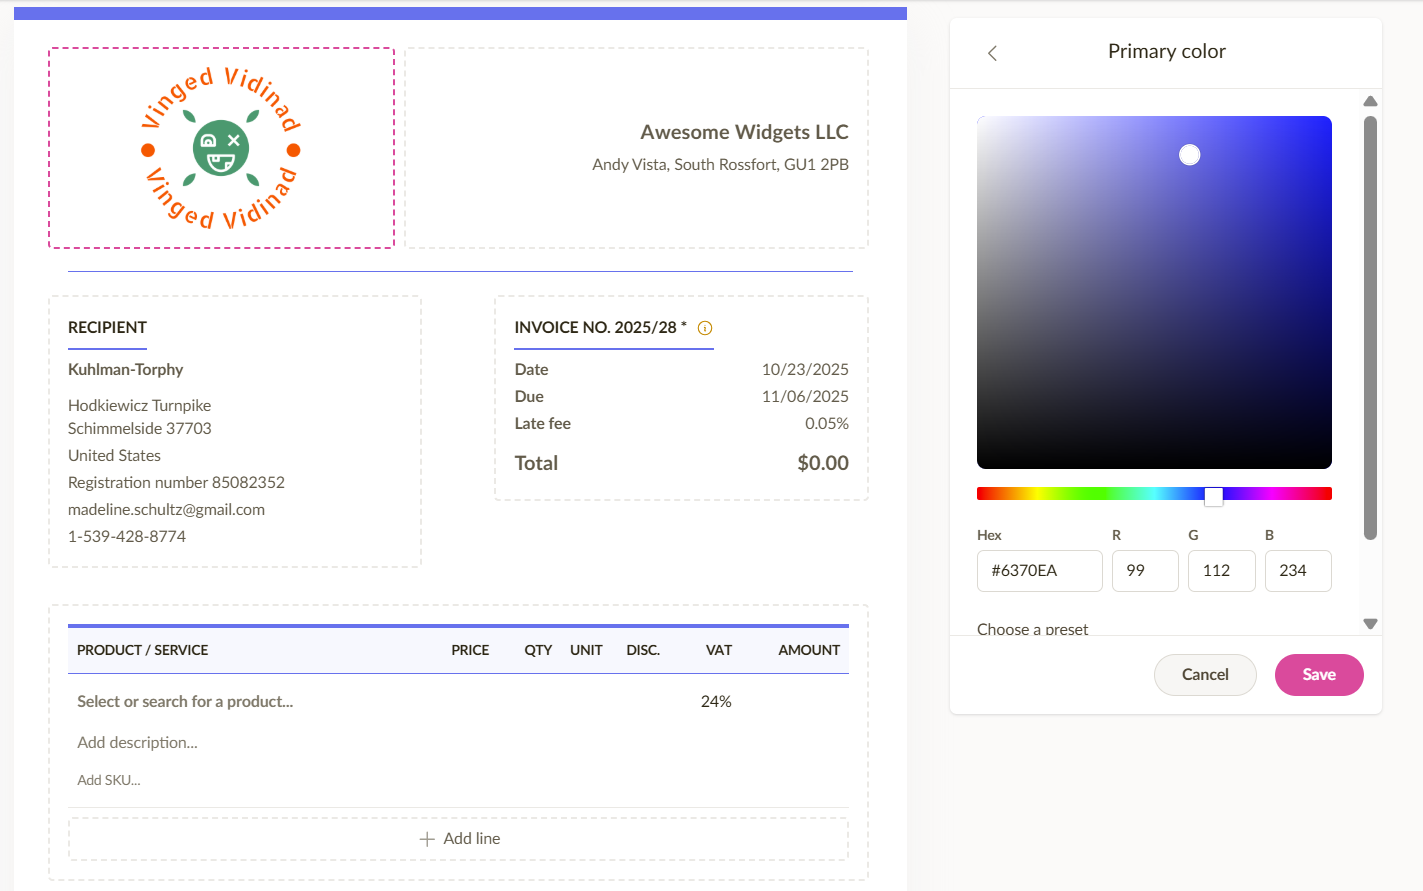Open the product search dropdown field
The height and width of the screenshot is (891, 1423).
click(185, 702)
